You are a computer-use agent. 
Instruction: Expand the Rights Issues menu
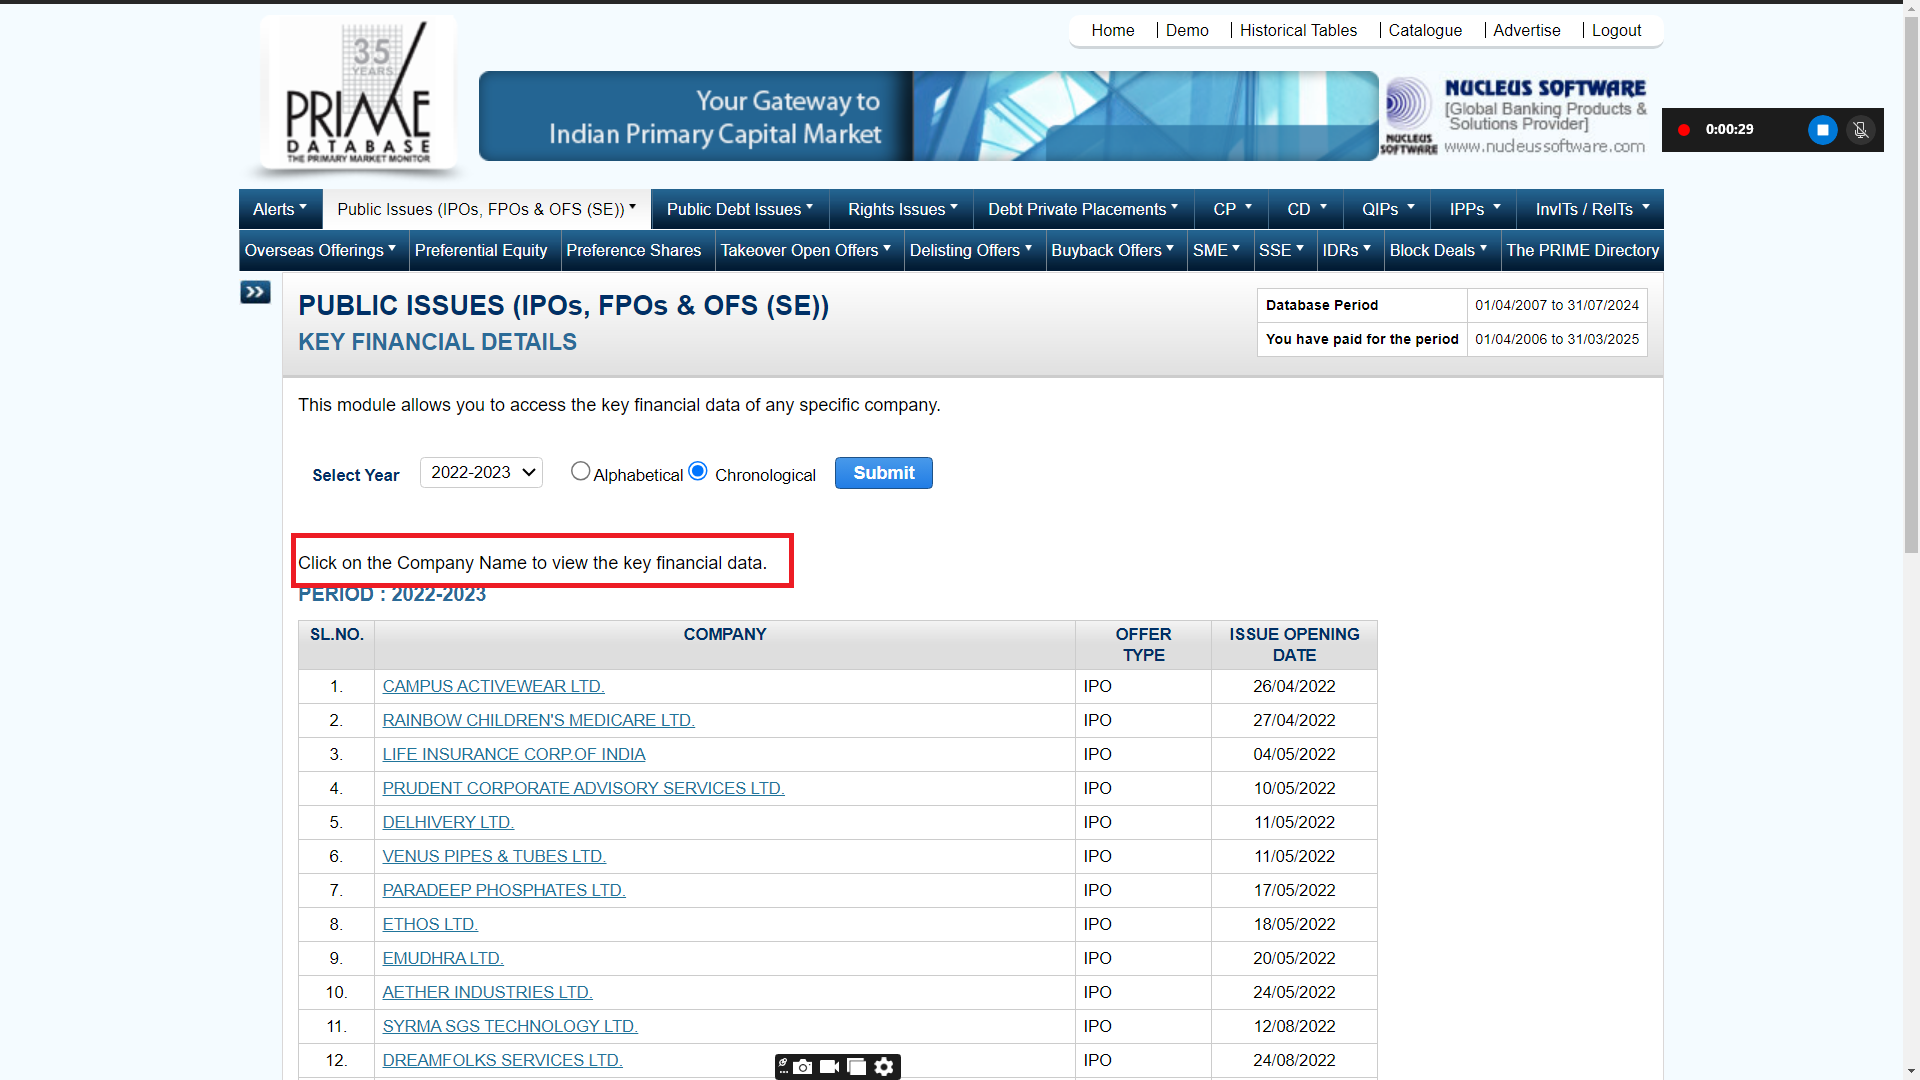pos(902,209)
